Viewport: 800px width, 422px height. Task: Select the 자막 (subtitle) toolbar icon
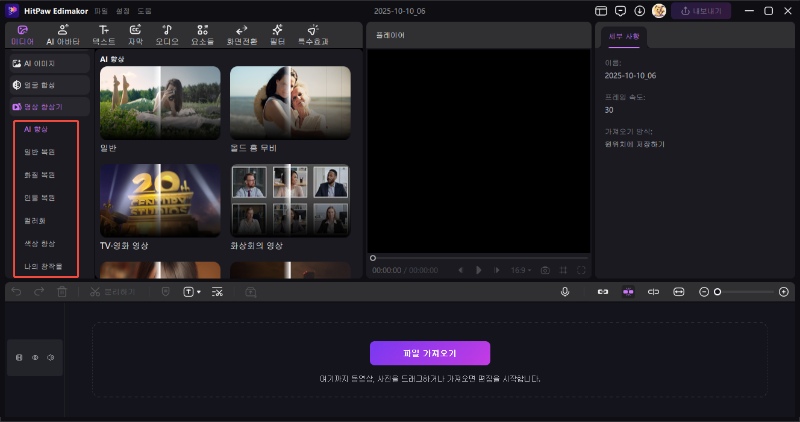(134, 35)
